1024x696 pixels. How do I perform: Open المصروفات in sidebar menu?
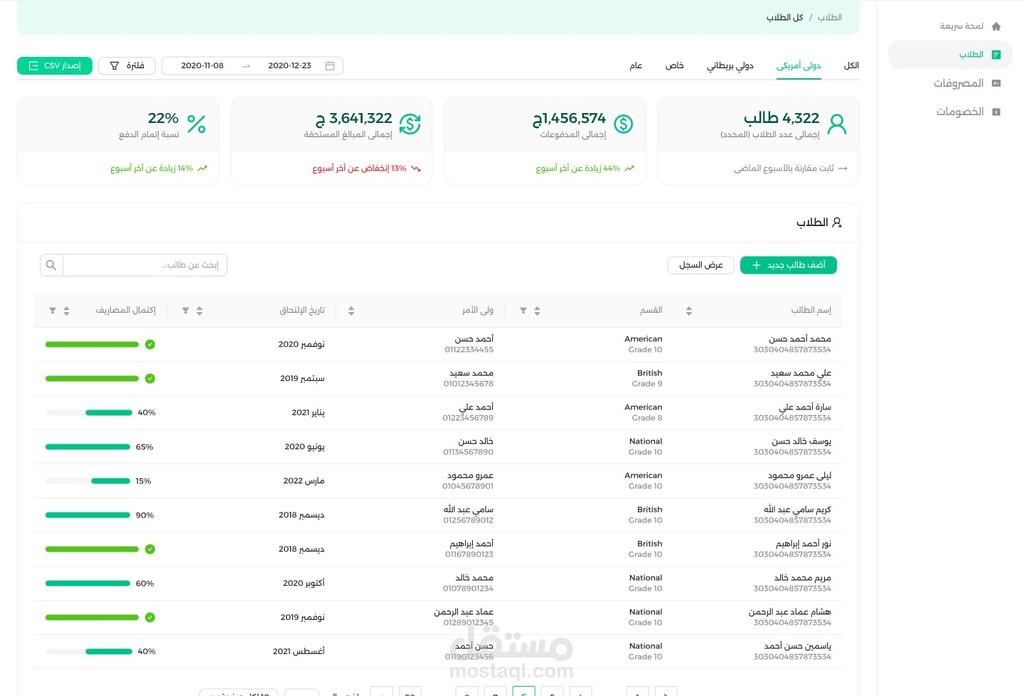pyautogui.click(x=958, y=84)
